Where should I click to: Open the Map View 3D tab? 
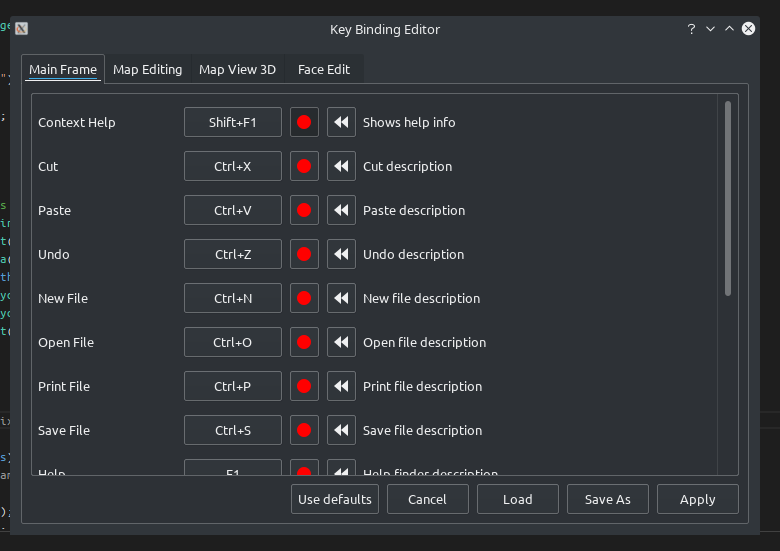(237, 69)
